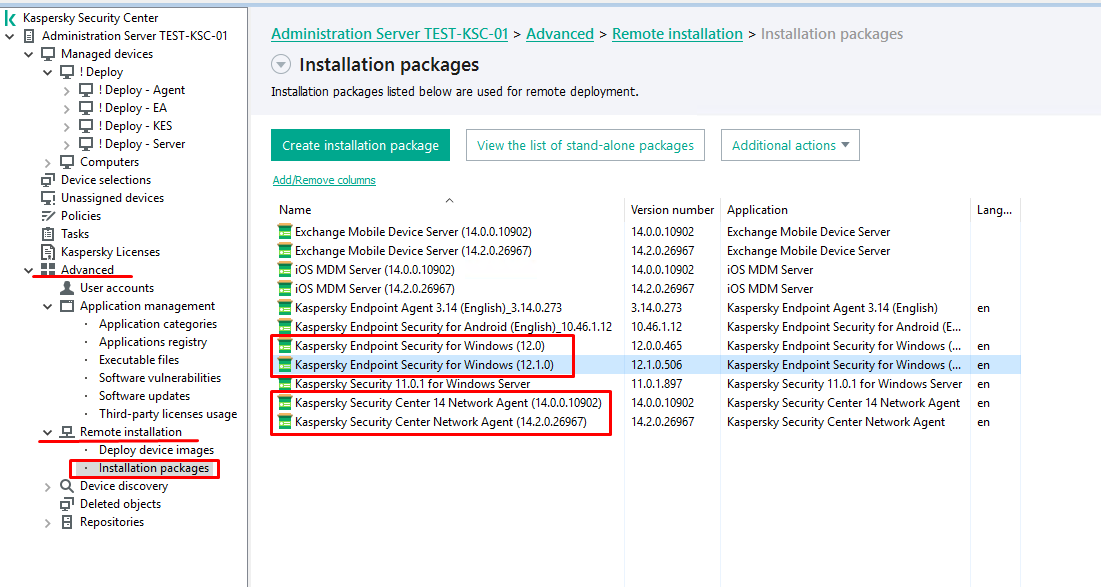Open the Additional actions dropdown

pyautogui.click(x=789, y=145)
